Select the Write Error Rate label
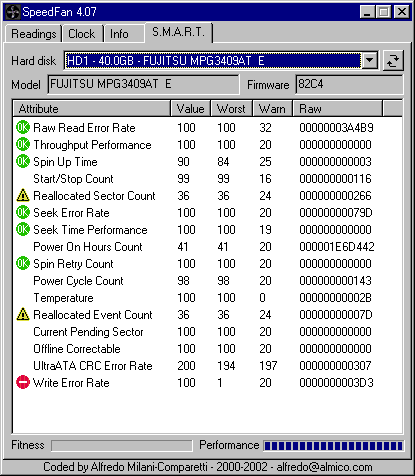The width and height of the screenshot is (415, 476). pyautogui.click(x=71, y=383)
